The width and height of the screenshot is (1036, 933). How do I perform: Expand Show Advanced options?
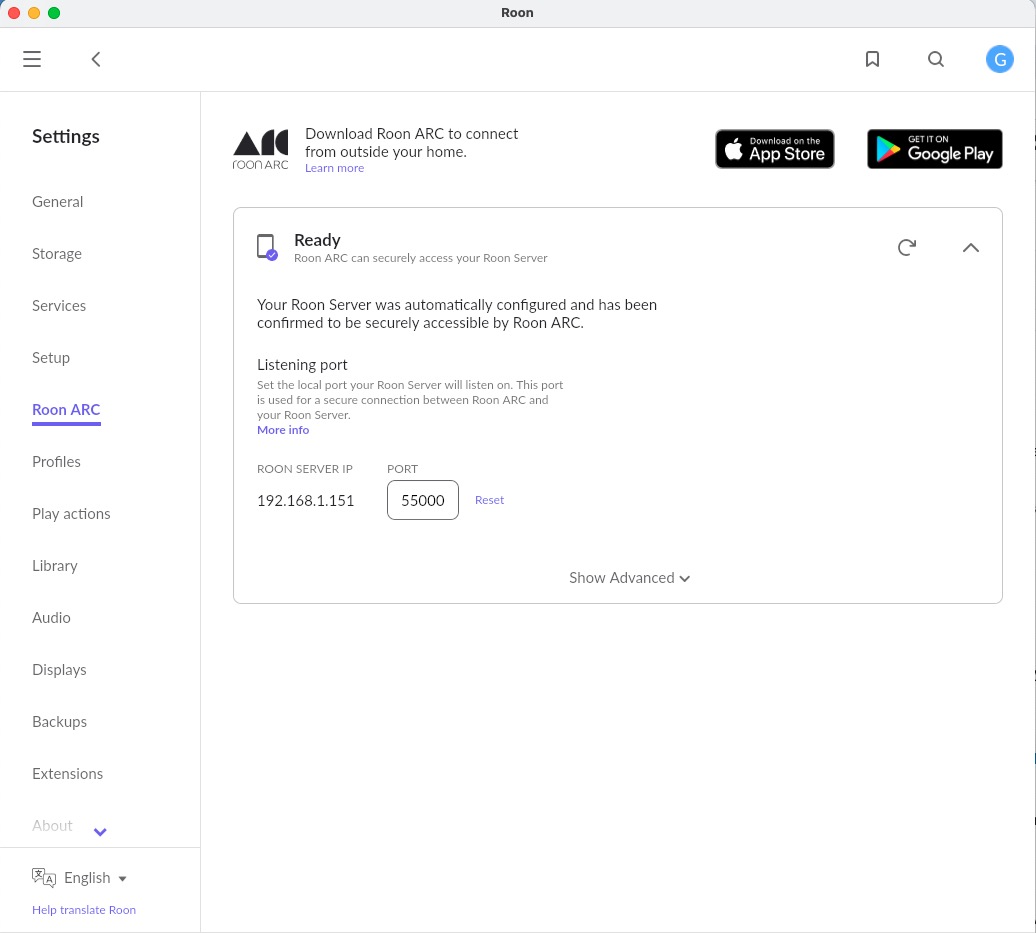(629, 578)
